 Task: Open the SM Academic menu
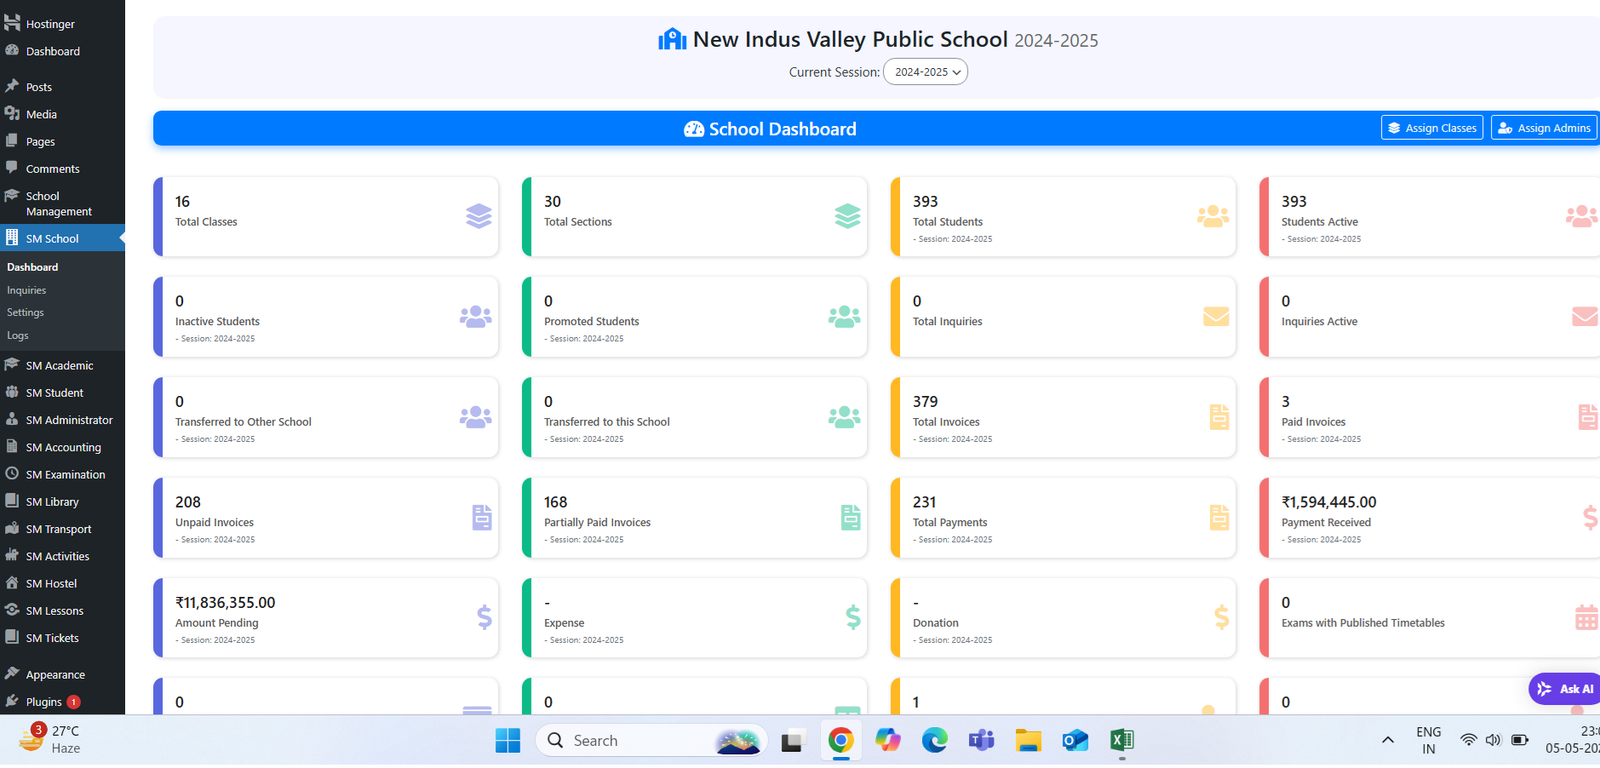pyautogui.click(x=62, y=365)
